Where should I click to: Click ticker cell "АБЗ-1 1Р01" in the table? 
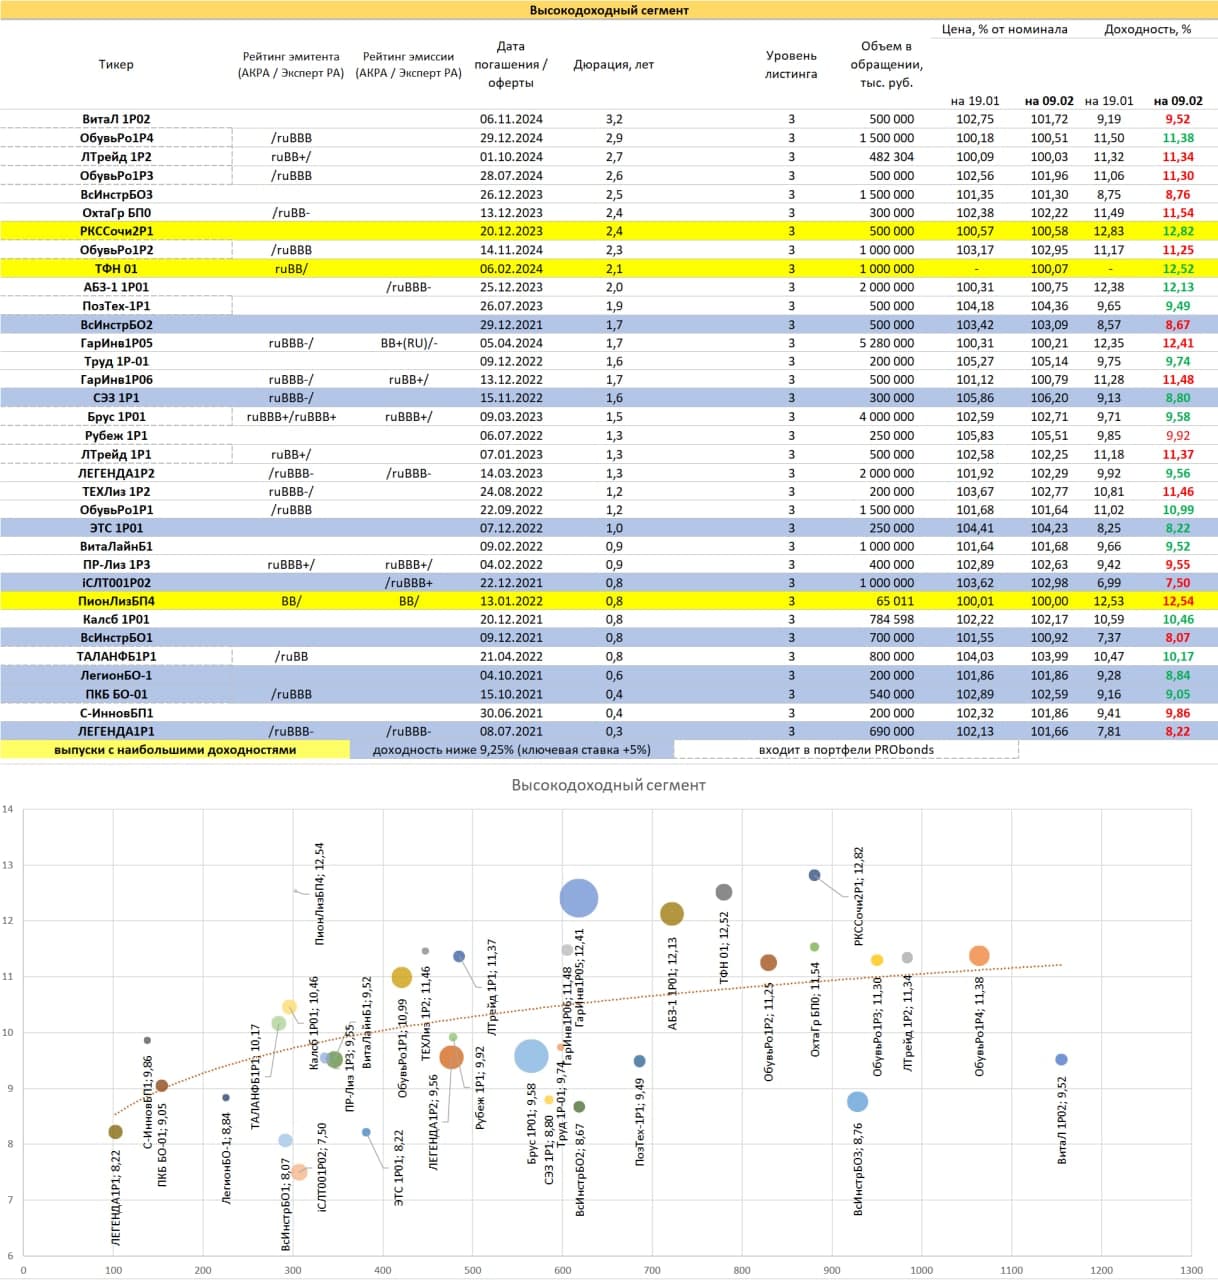coord(116,287)
